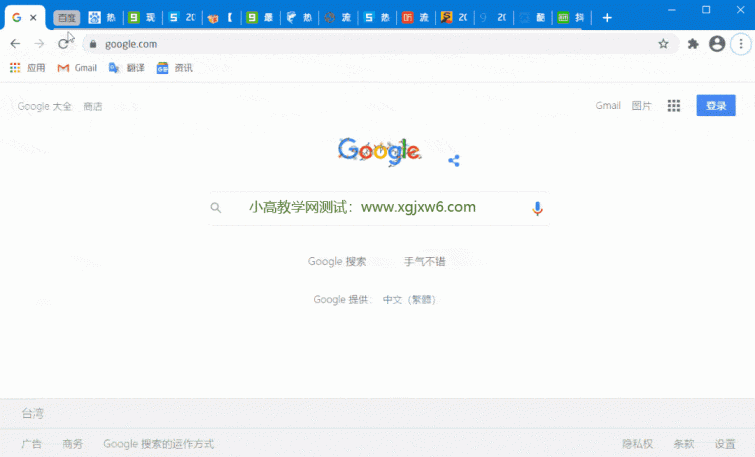
Task: Start voice search with the microphone icon
Action: 537,208
